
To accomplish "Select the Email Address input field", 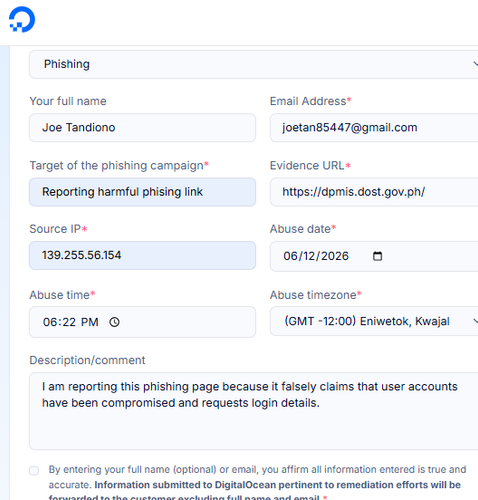I will tap(374, 128).
